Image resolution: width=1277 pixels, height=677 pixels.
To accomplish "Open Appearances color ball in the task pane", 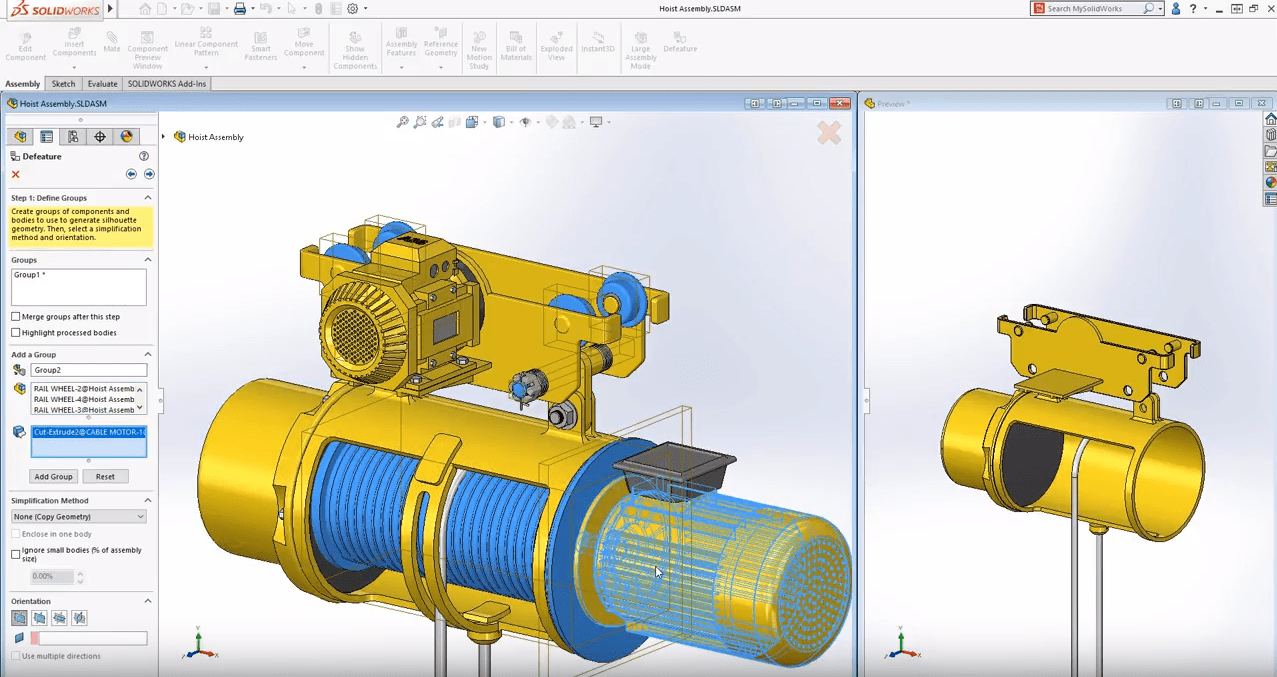I will click(1270, 183).
